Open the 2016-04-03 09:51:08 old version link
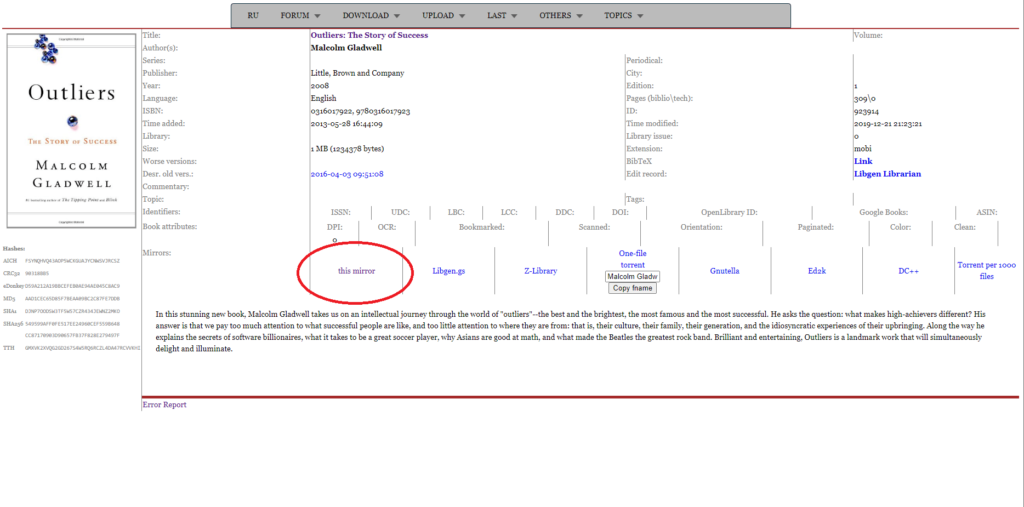 (x=347, y=174)
